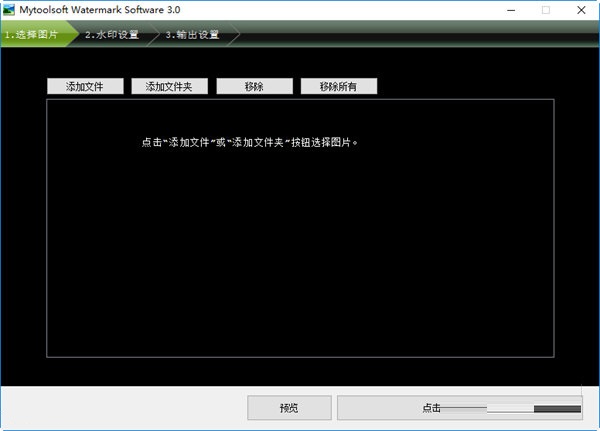Click the 点击 button at bottom
This screenshot has width=600, height=431.
pos(460,408)
